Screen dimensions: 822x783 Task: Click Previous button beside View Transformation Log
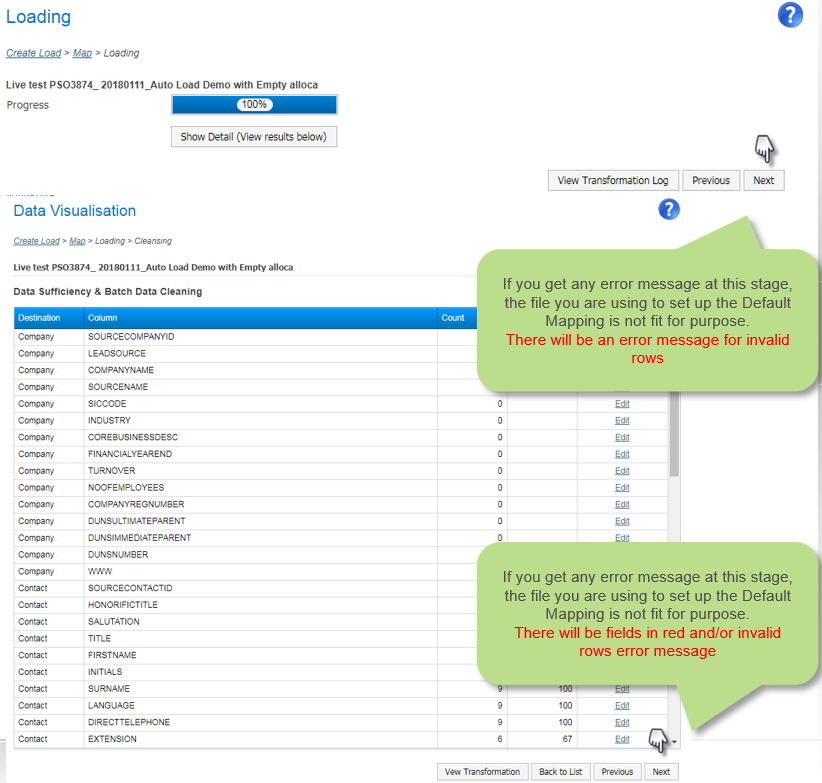[711, 180]
